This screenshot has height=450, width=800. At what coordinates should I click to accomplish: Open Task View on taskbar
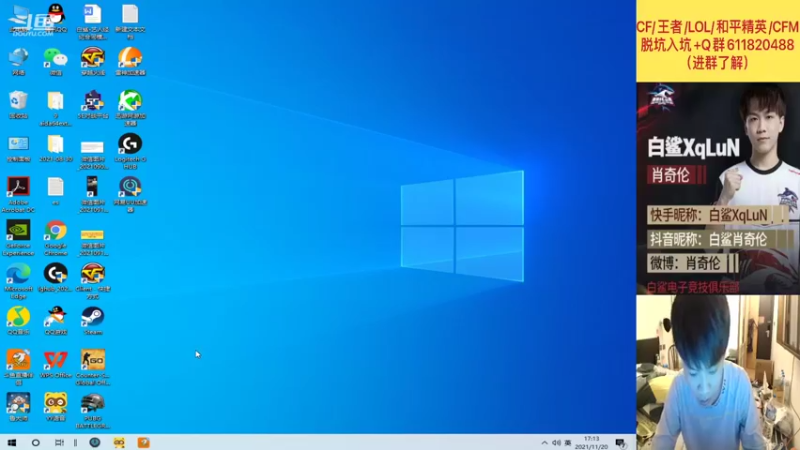pyautogui.click(x=59, y=442)
